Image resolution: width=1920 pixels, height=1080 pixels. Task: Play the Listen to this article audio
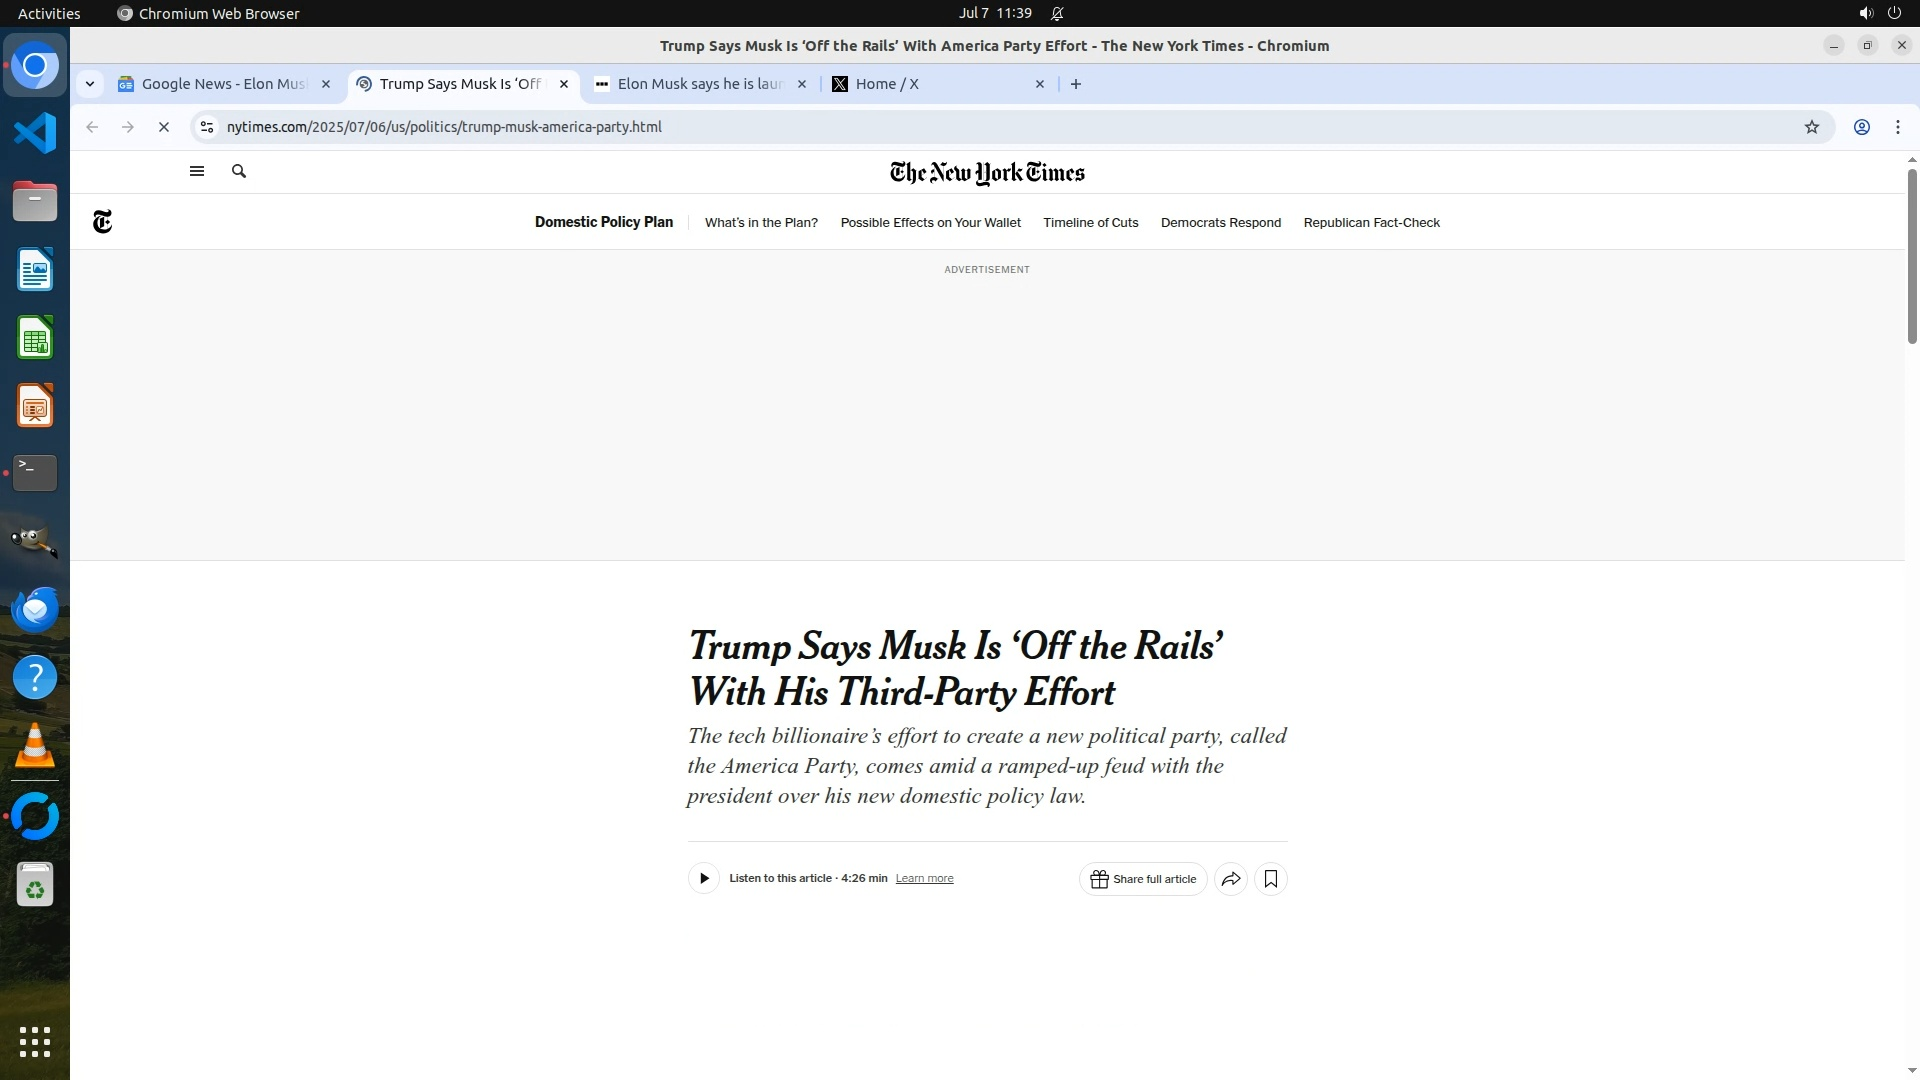[704, 879]
